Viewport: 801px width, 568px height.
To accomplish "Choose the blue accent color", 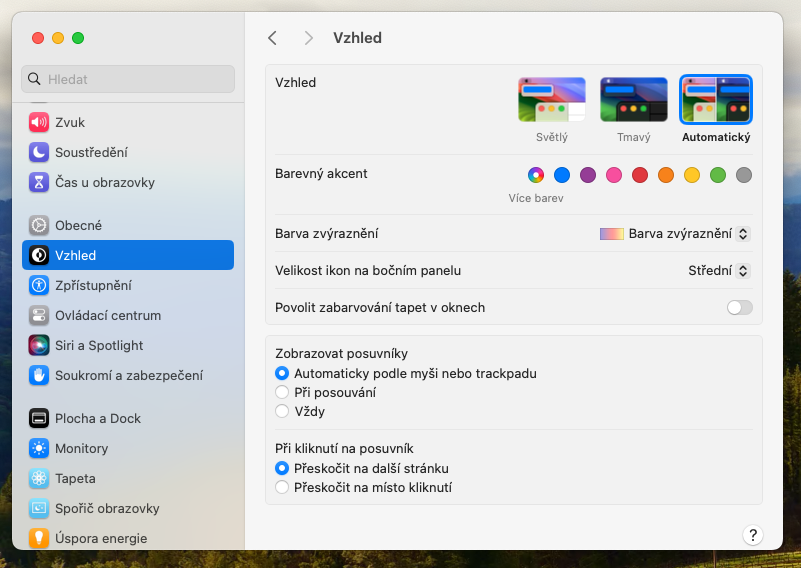I will (x=562, y=175).
